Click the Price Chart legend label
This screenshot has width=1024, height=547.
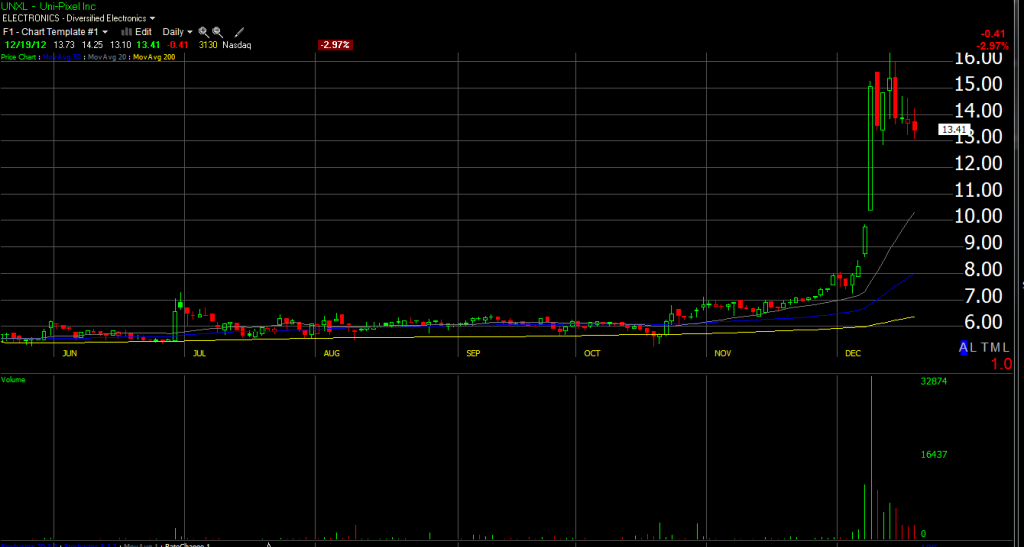click(20, 58)
